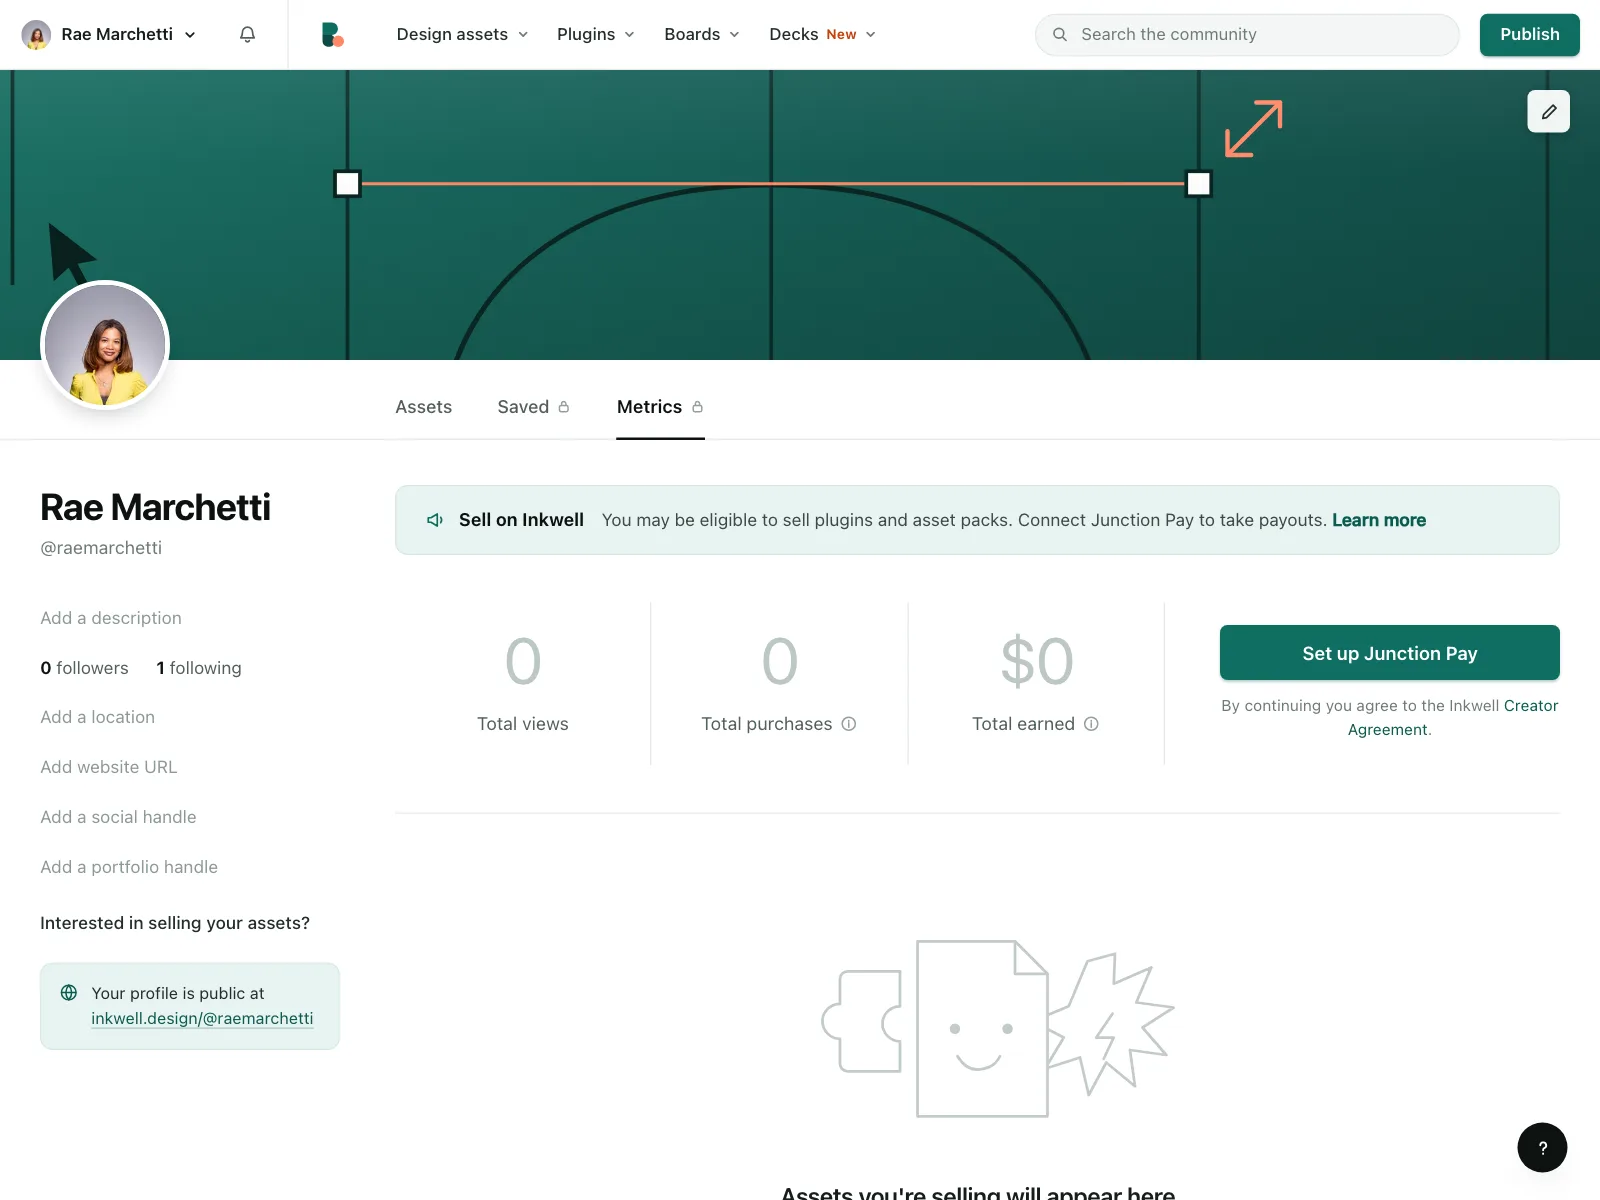Click Add a social handle
Image resolution: width=1600 pixels, height=1200 pixels.
(118, 817)
